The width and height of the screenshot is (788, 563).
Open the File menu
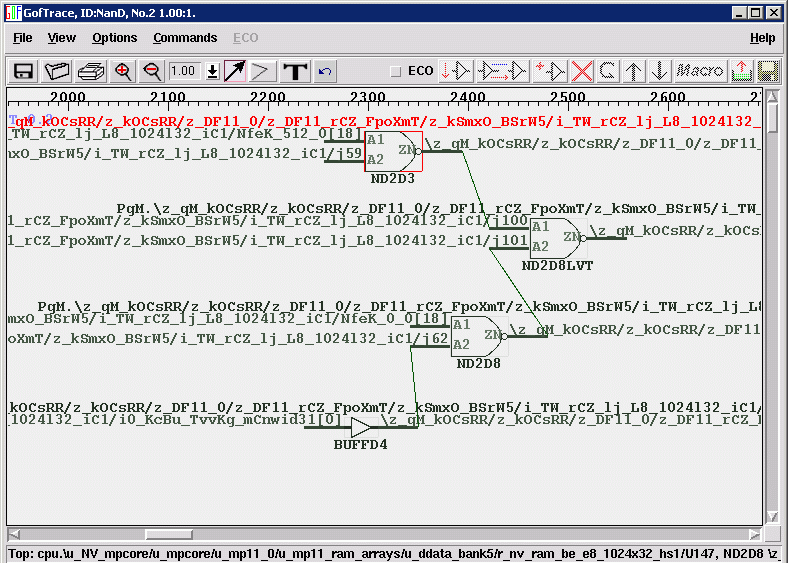click(22, 38)
